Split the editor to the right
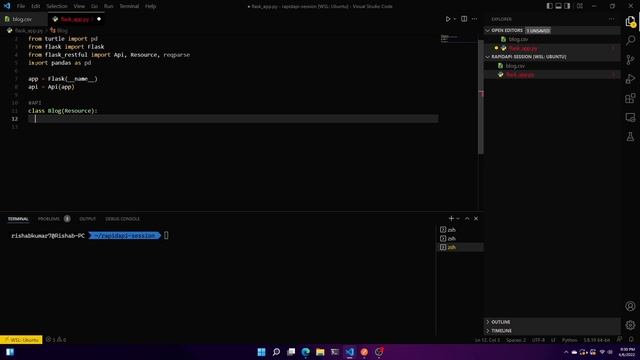Image resolution: width=640 pixels, height=360 pixels. 464,19
